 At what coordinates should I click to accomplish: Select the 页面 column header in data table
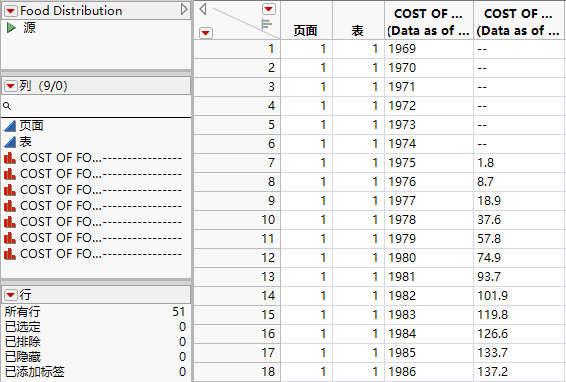(306, 21)
